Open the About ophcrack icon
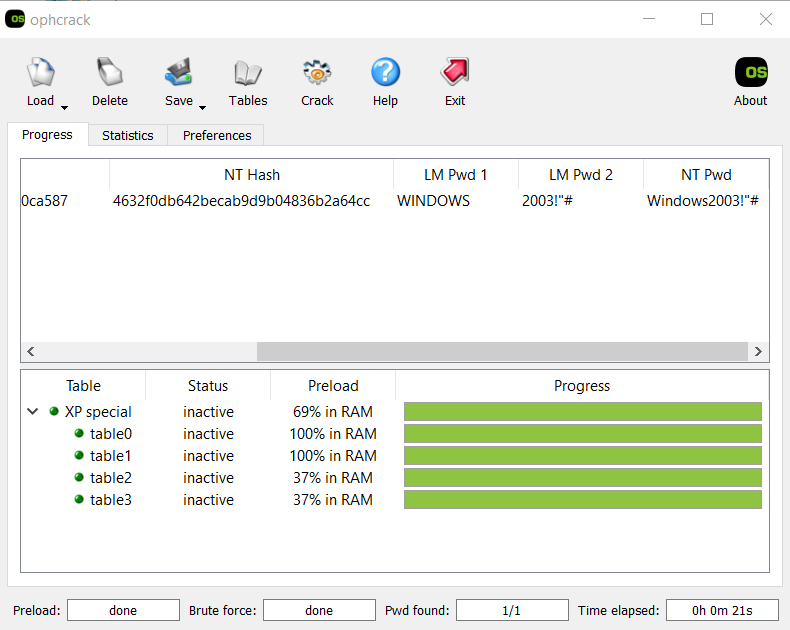The image size is (790, 630). pos(751,72)
